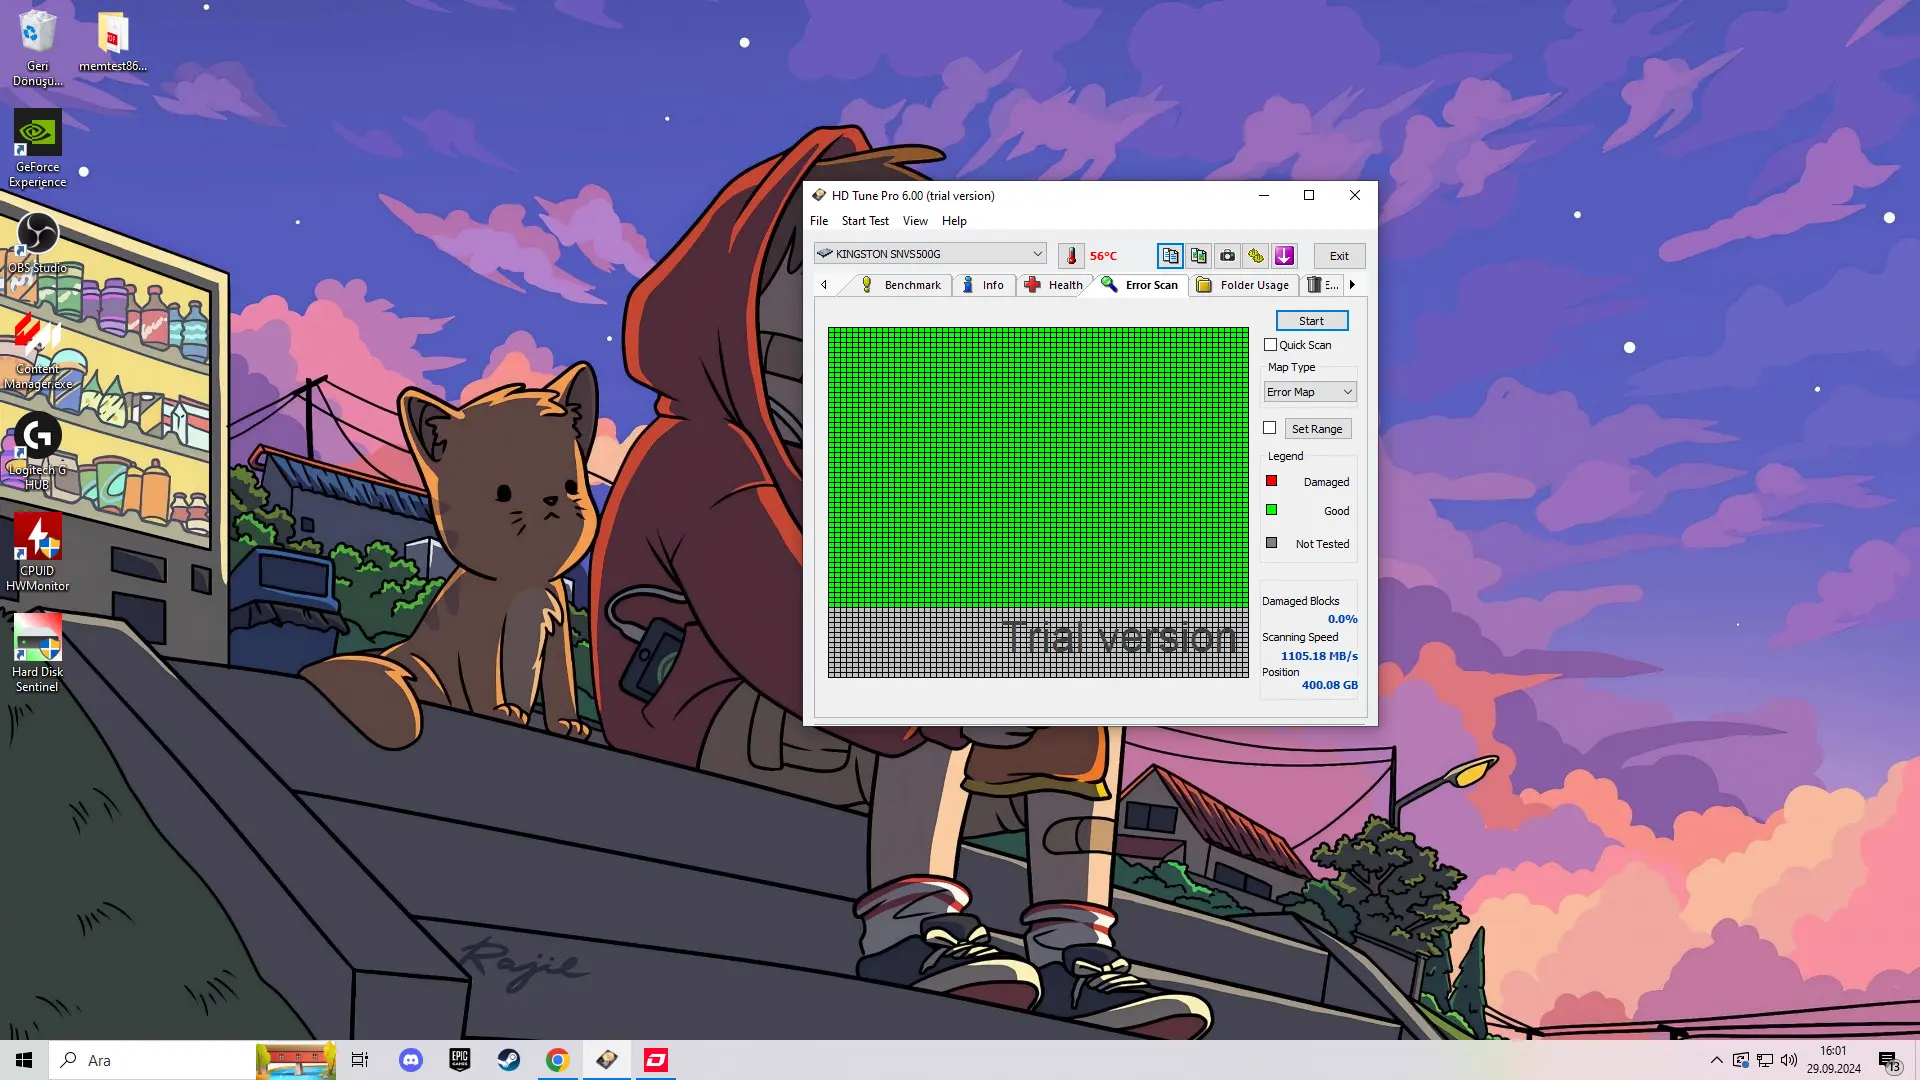Click the HD Tune taskbar icon
This screenshot has width=1920, height=1080.
607,1060
